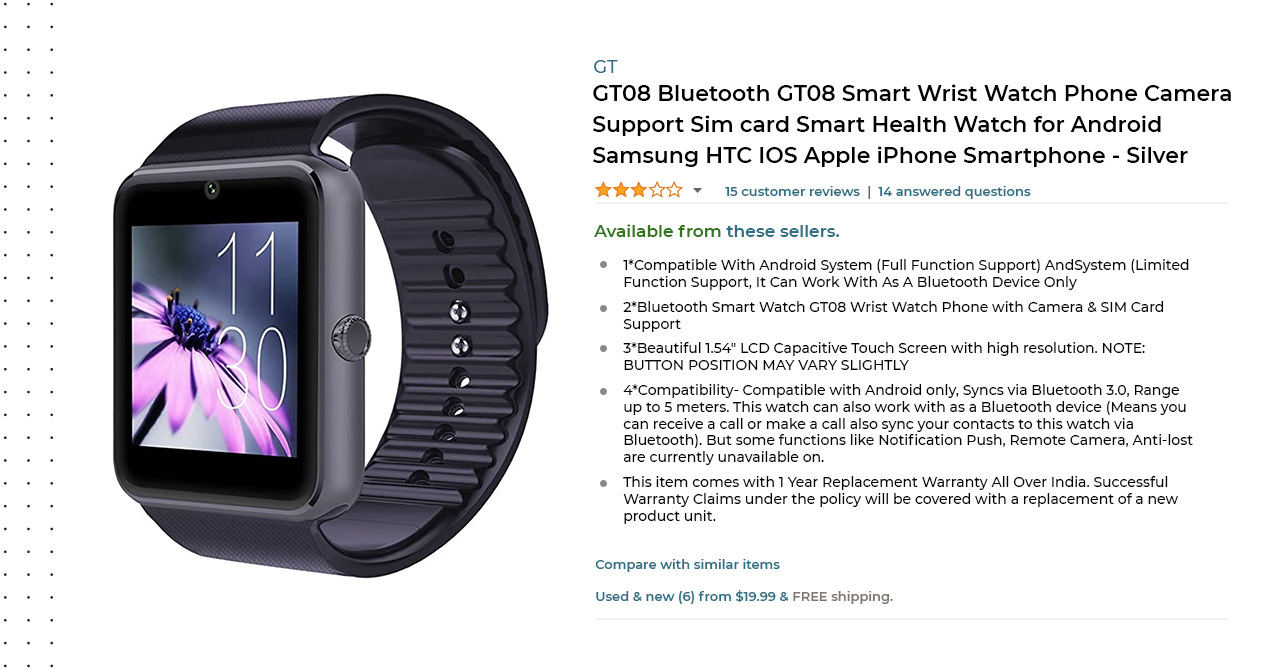
Task: Click the orange star rating icons
Action: 638,190
